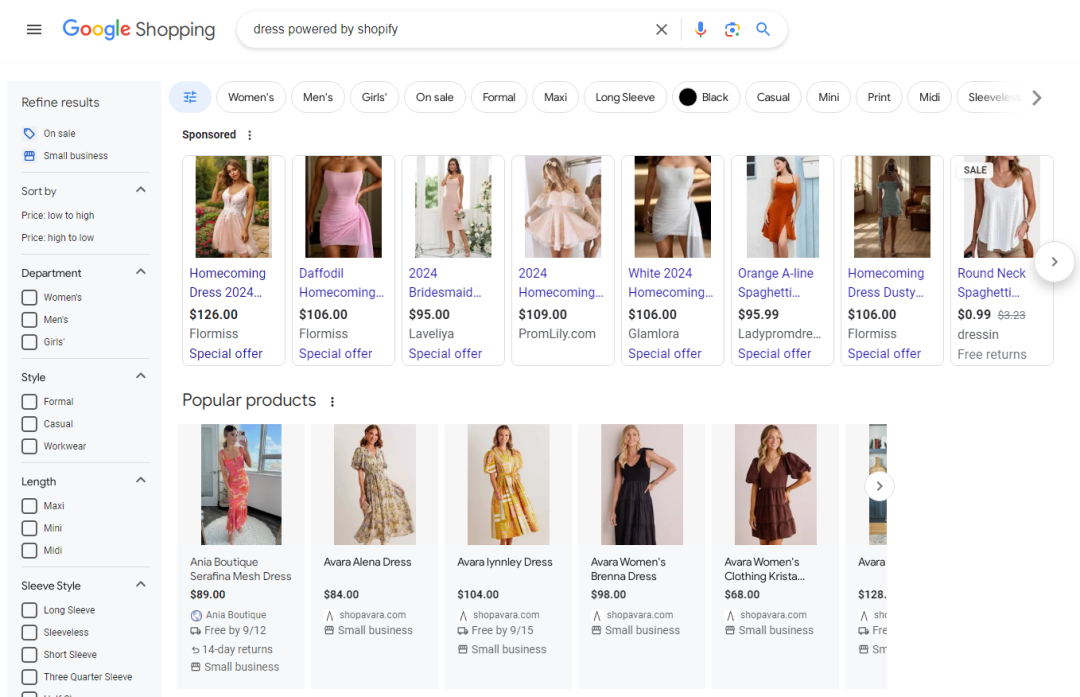Collapse the Department filter section

point(141,272)
